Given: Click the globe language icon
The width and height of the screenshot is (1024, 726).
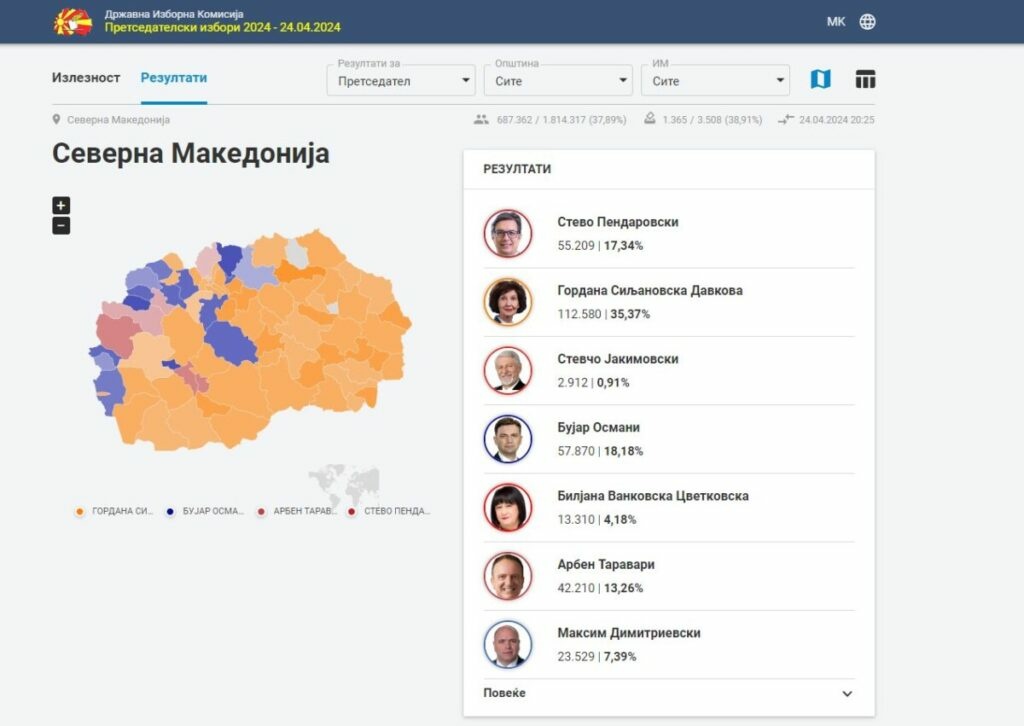Looking at the screenshot, I should coord(867,22).
